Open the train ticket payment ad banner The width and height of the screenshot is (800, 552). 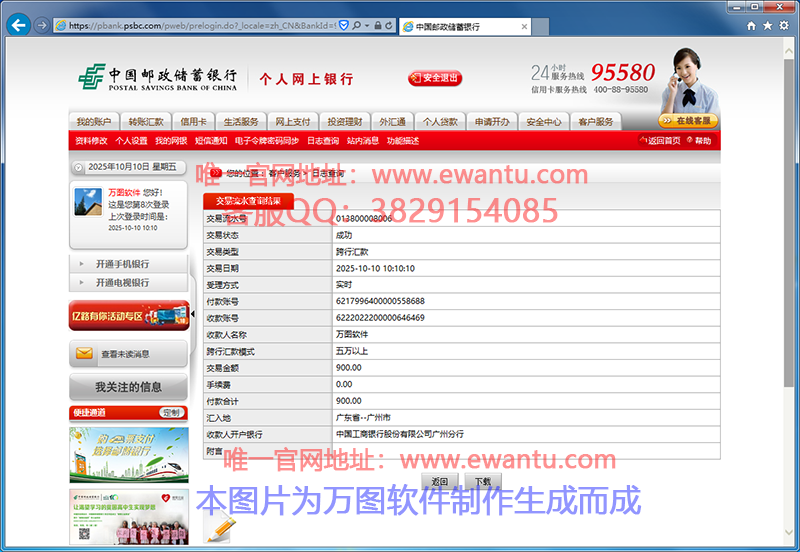coord(129,455)
